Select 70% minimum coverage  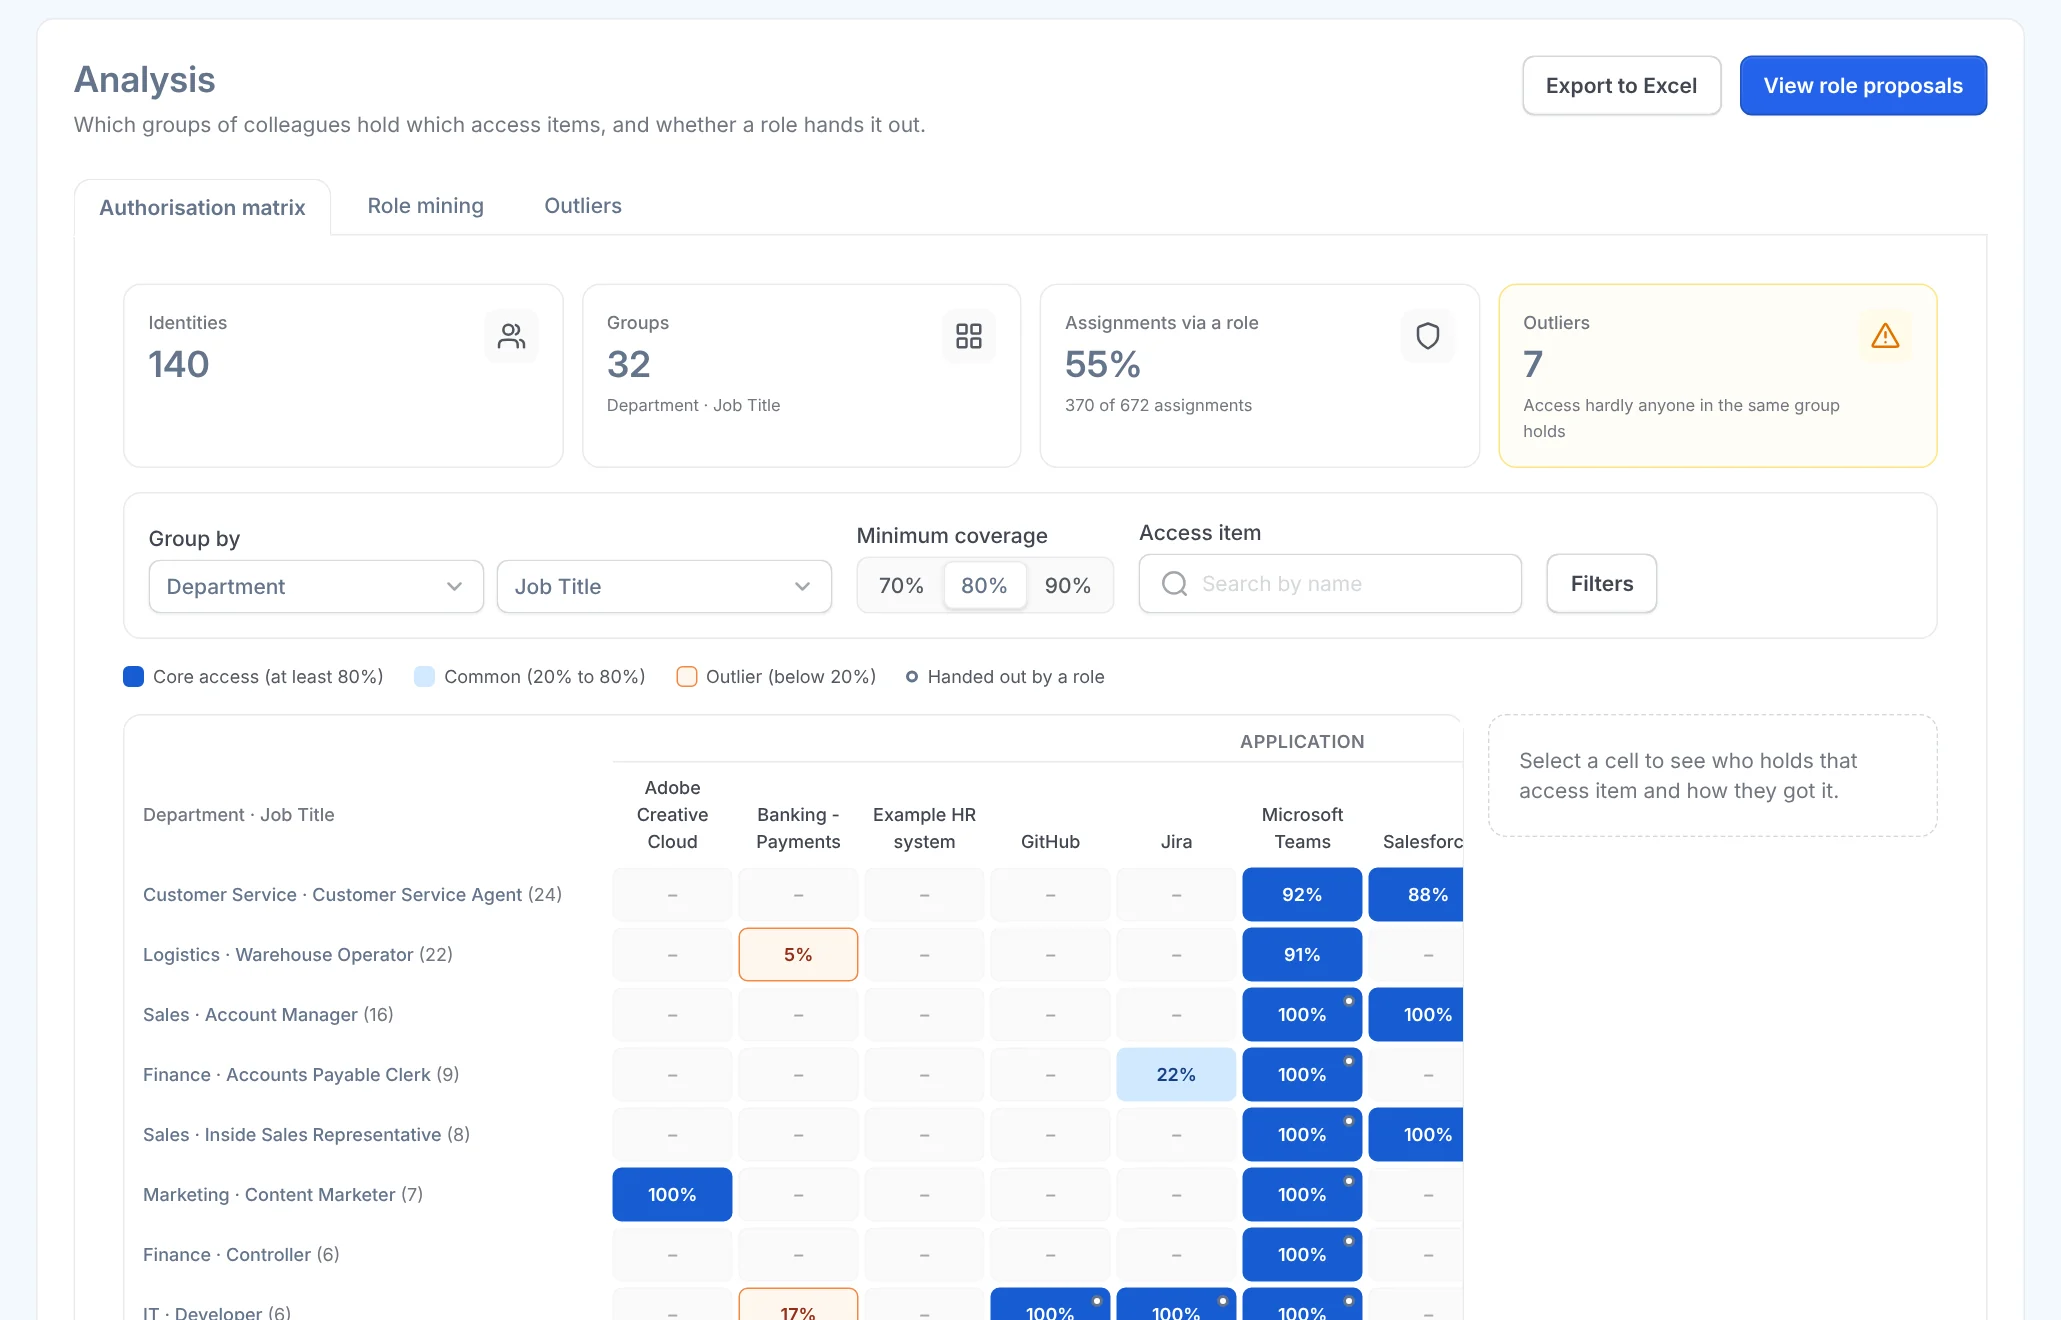click(x=901, y=585)
